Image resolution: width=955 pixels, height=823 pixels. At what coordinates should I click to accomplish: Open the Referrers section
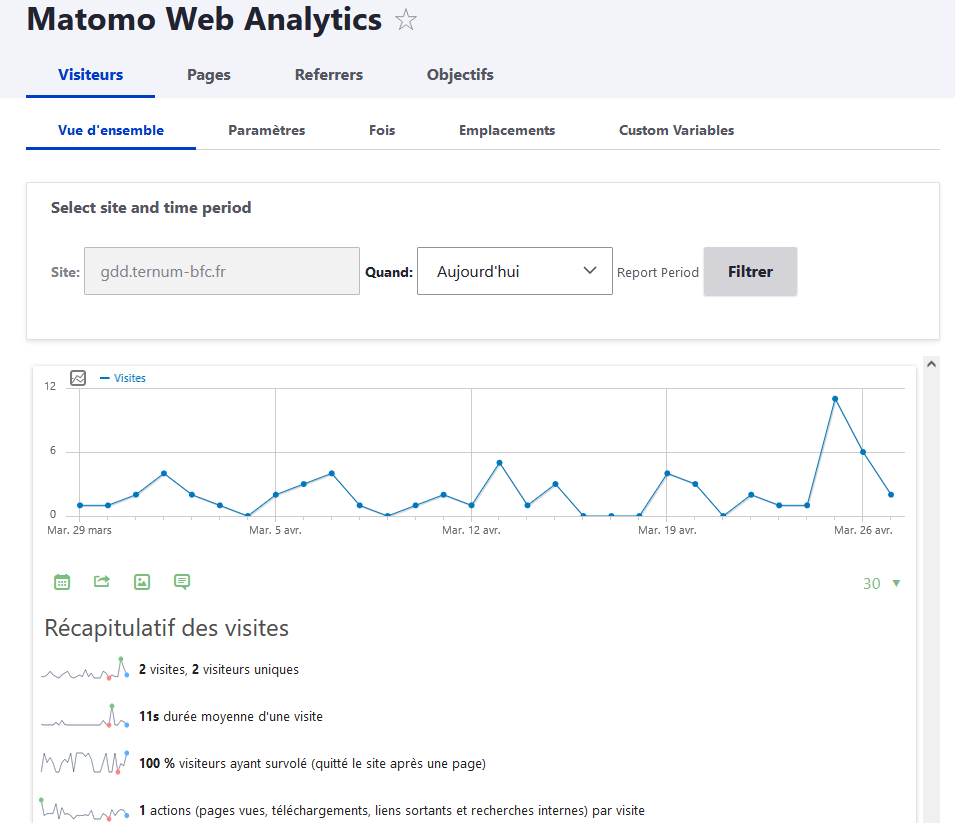click(x=328, y=74)
